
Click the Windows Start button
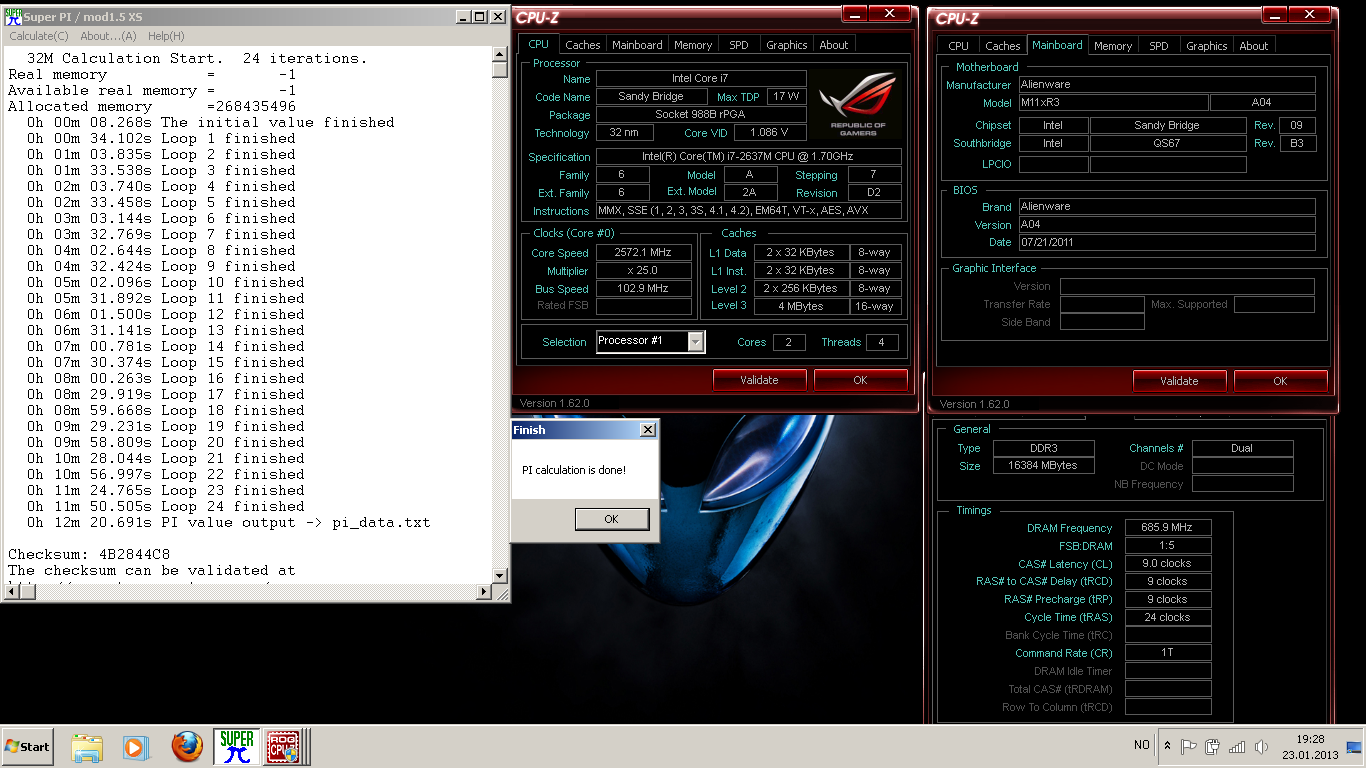(x=28, y=746)
